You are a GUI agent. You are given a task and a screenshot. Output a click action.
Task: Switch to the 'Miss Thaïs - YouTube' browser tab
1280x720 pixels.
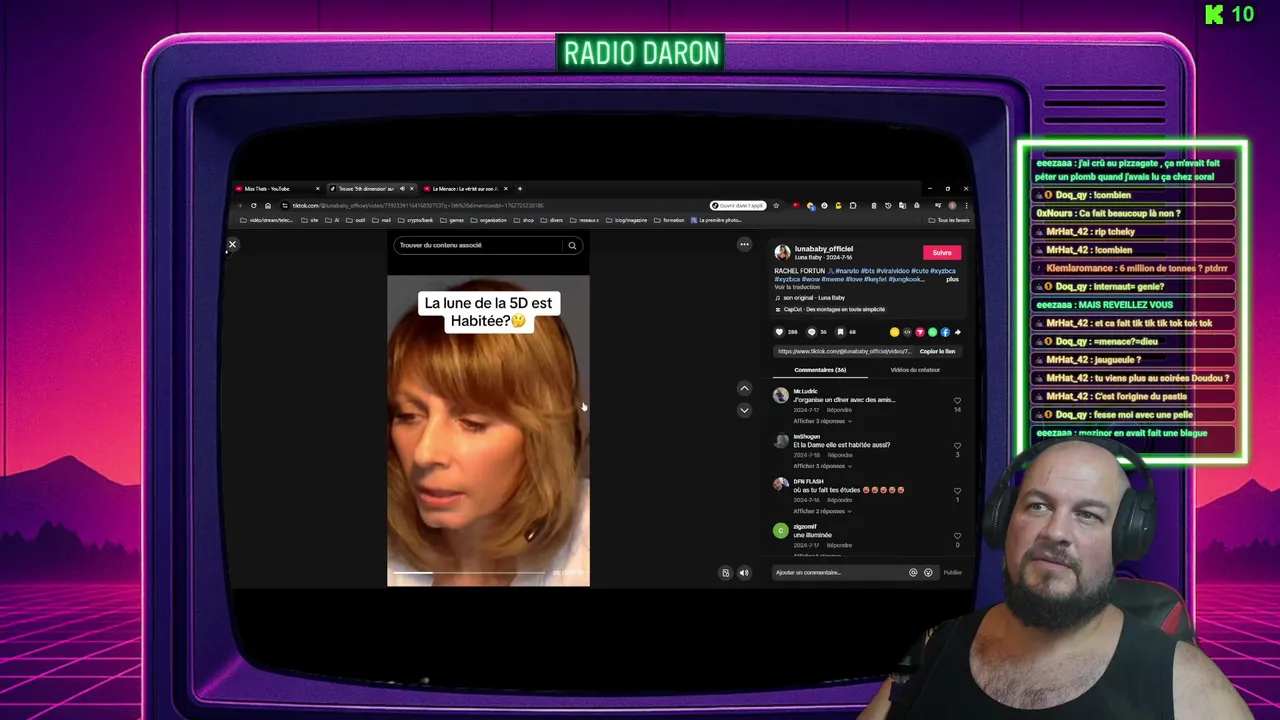(x=275, y=189)
